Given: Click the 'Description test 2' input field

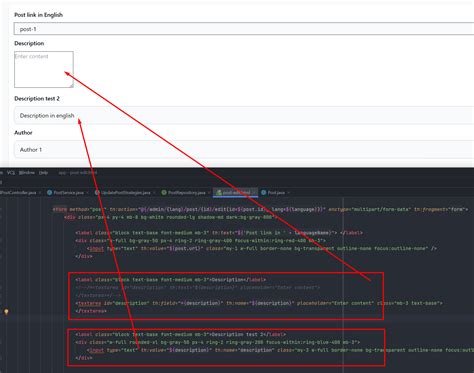Looking at the screenshot, I should [244, 115].
